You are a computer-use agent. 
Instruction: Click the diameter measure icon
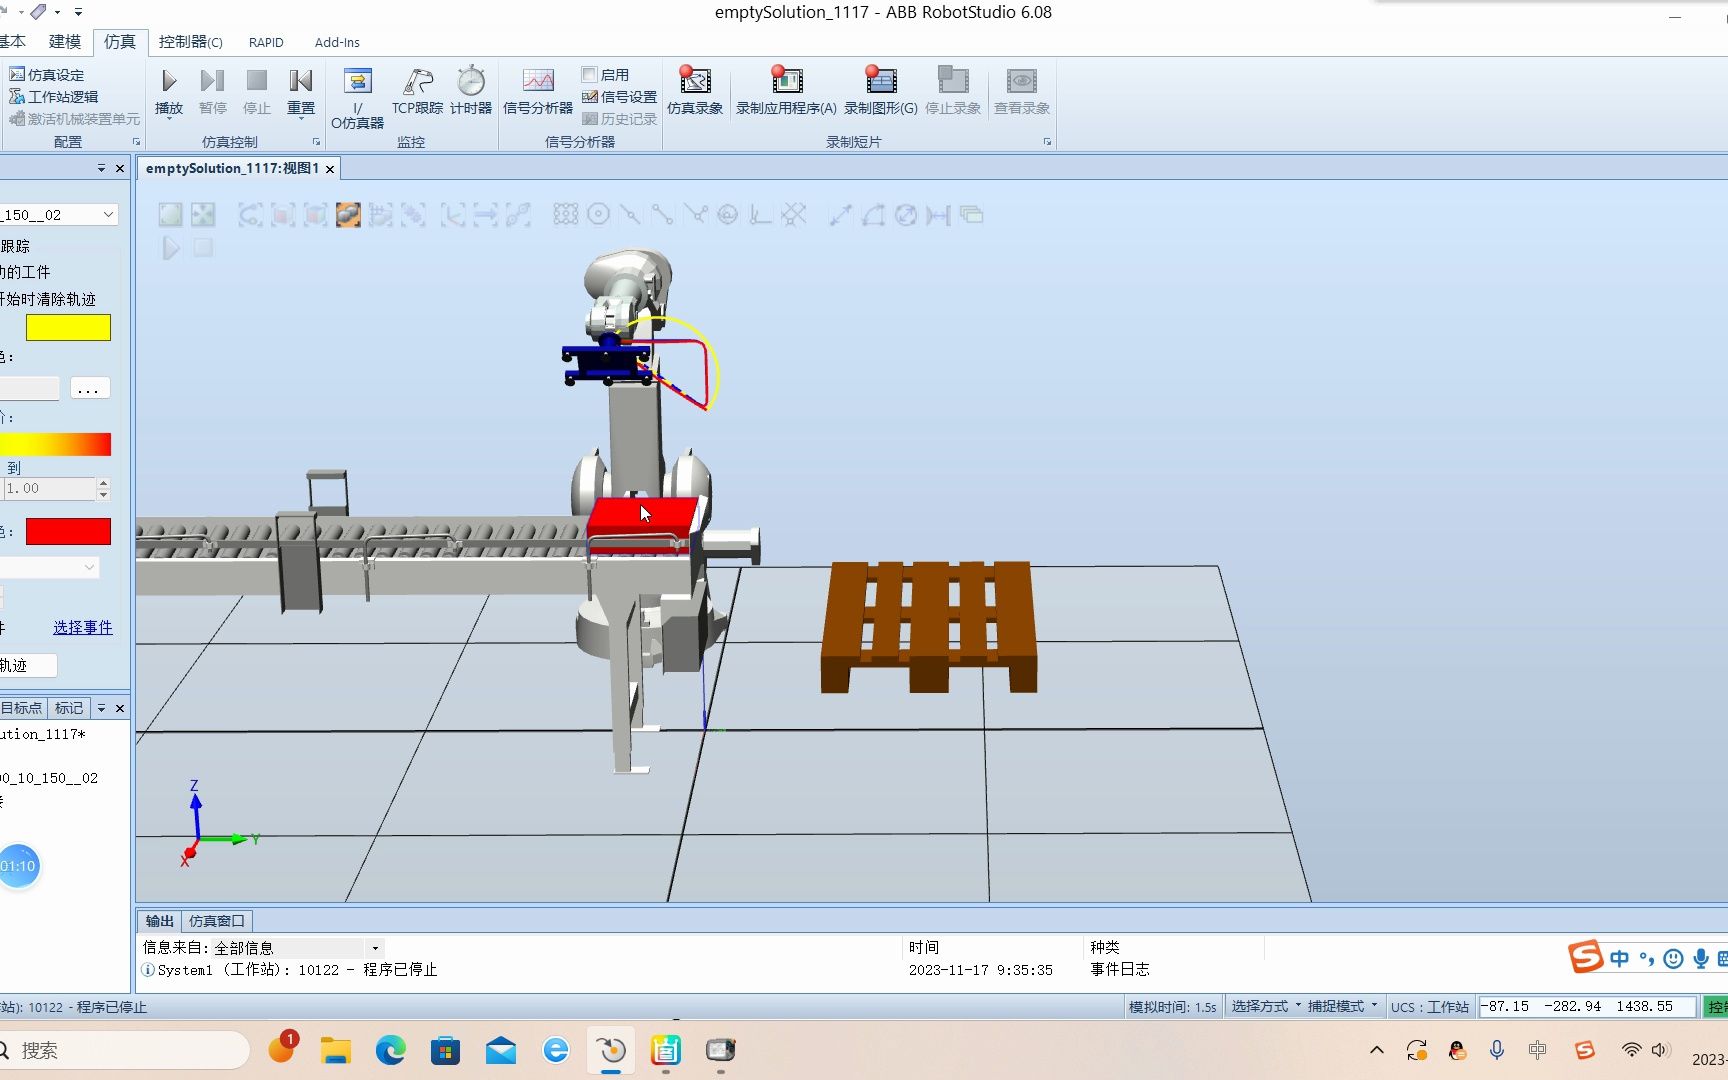906,215
